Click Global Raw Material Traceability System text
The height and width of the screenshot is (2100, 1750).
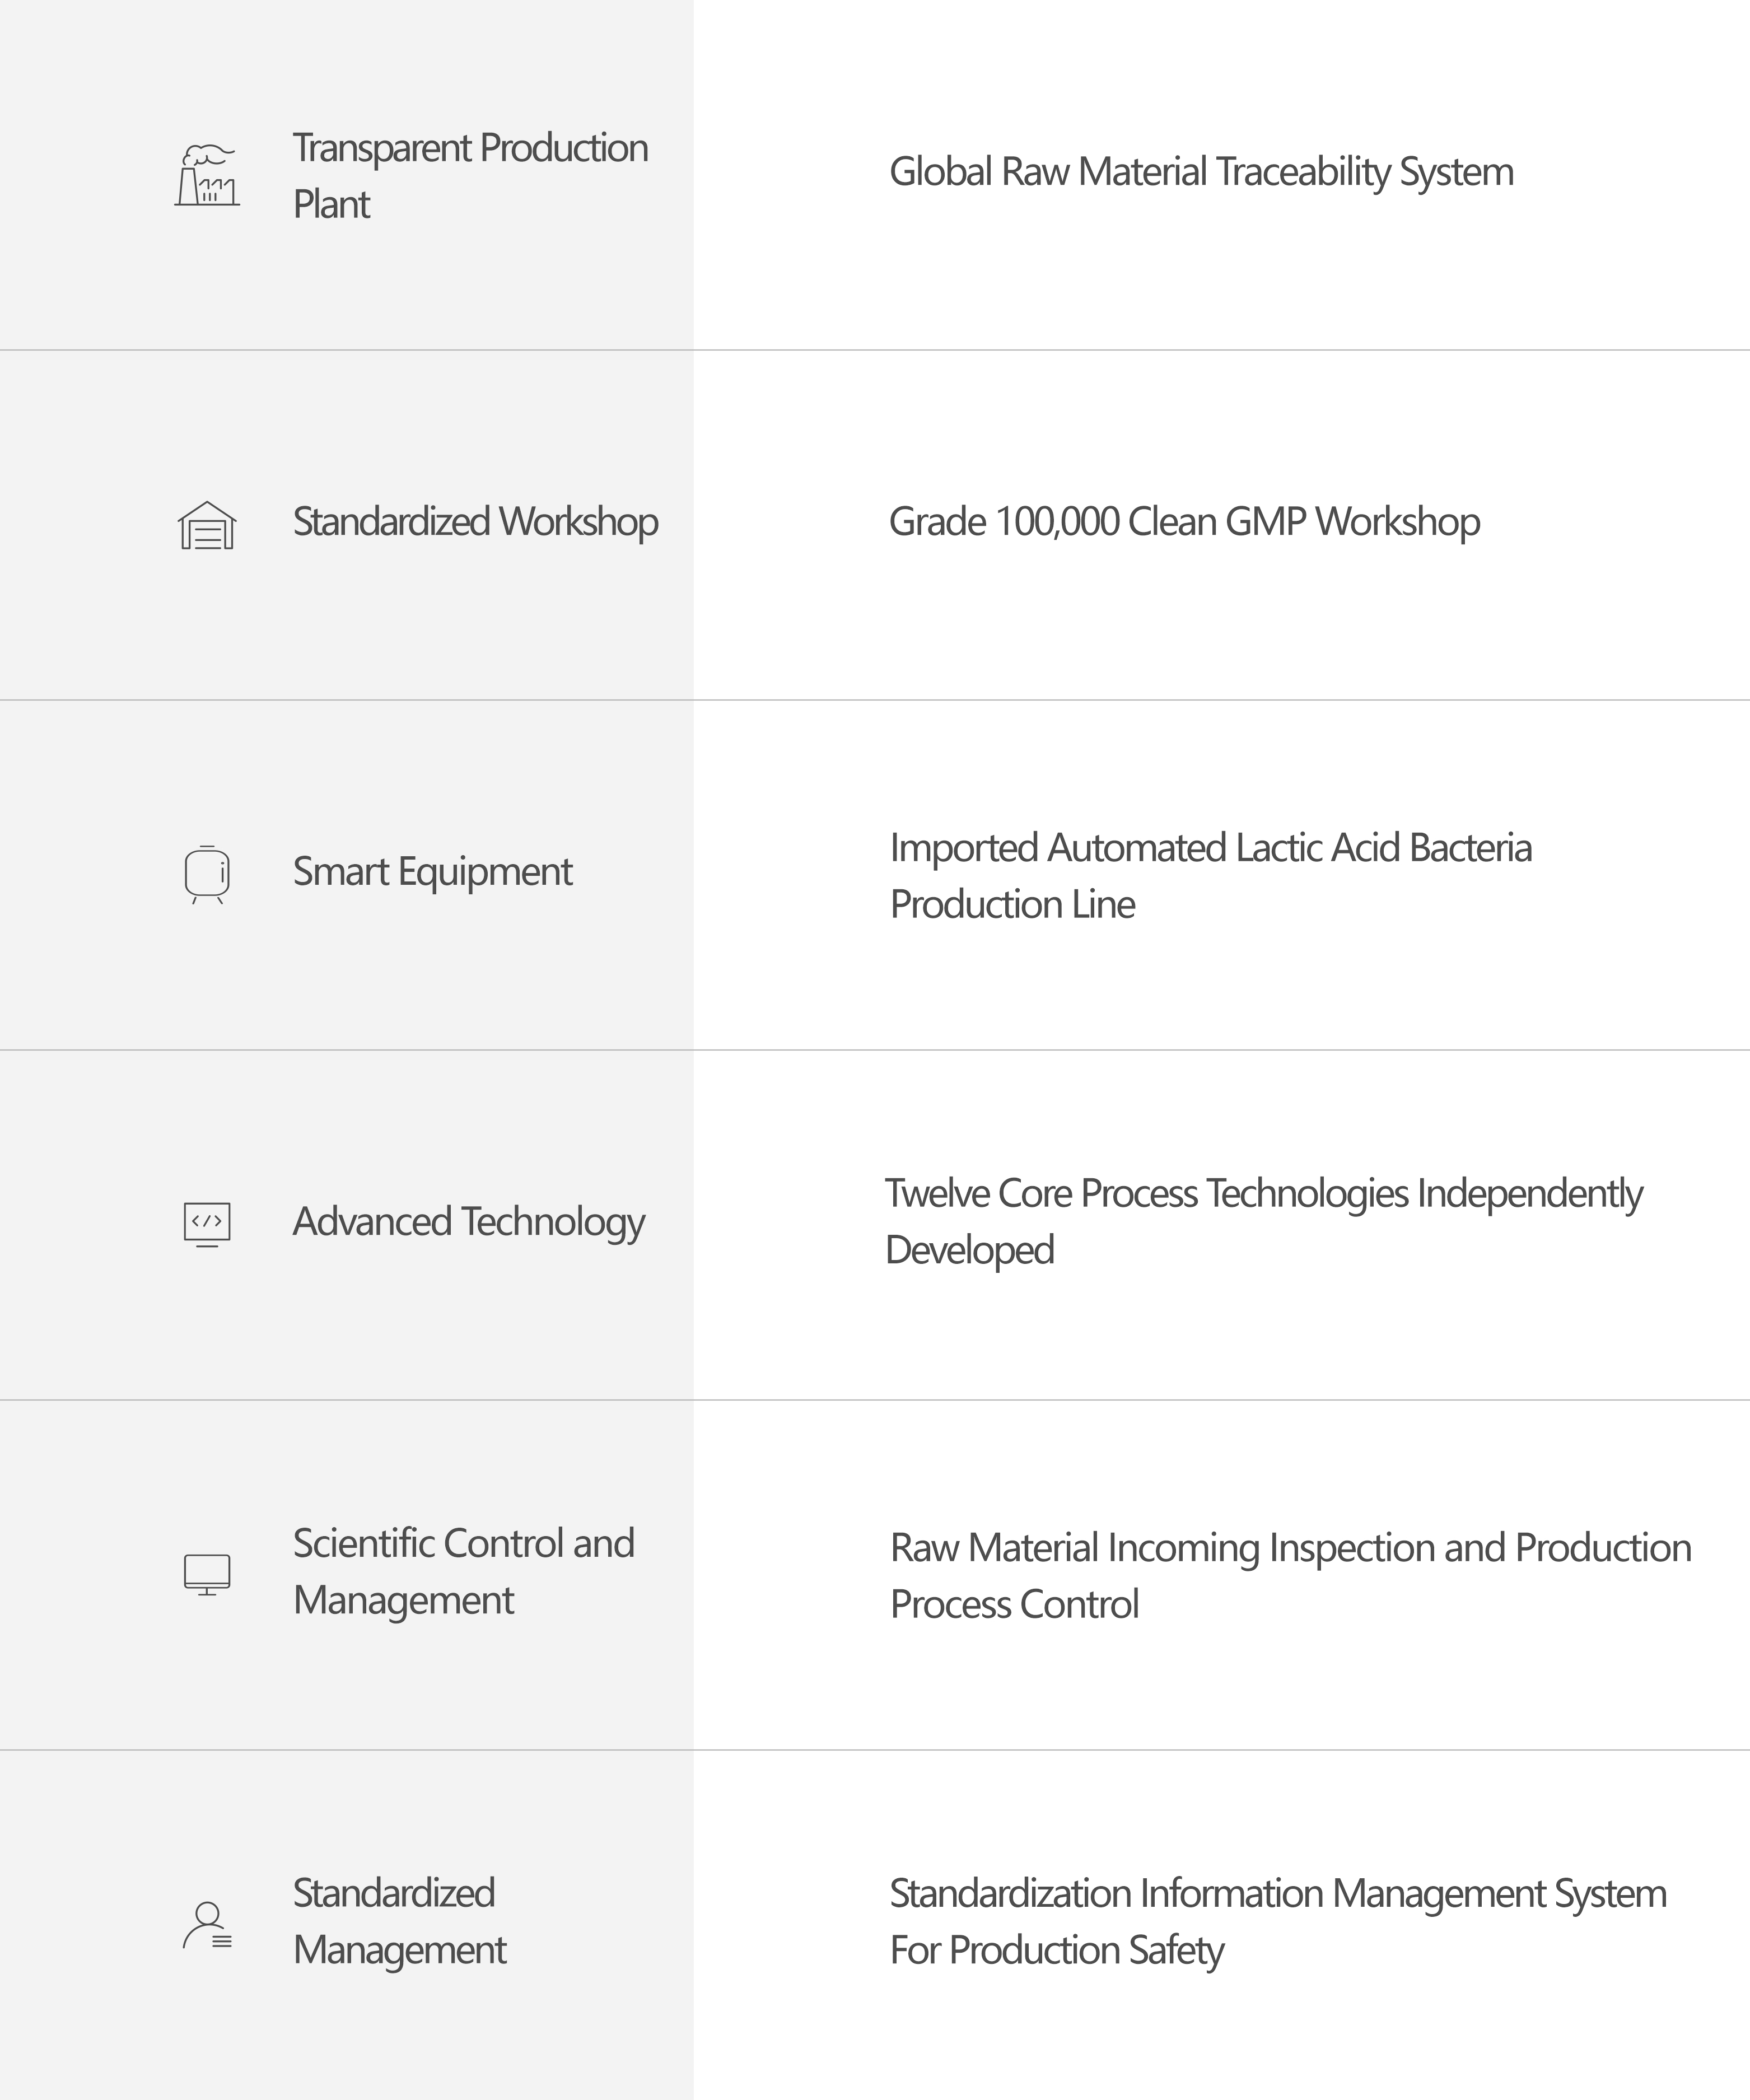1201,172
